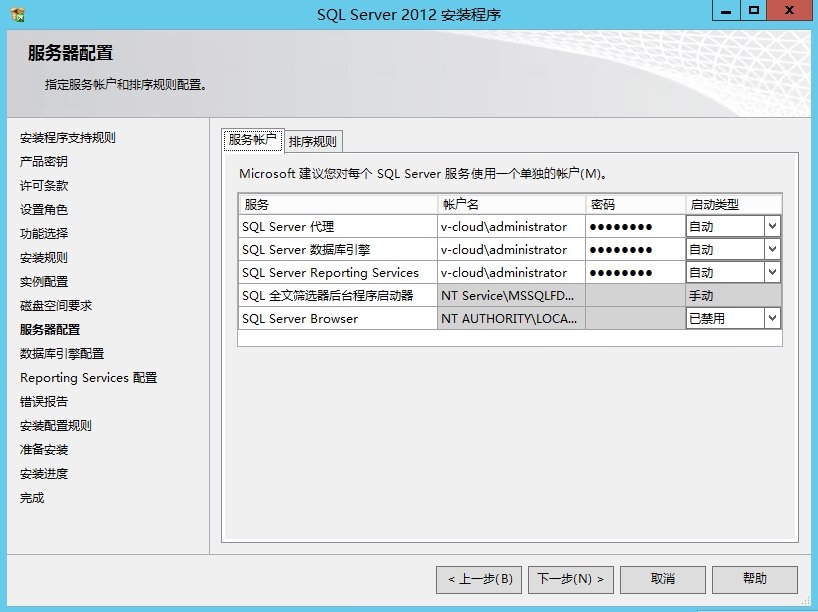This screenshot has height=612, width=818.
Task: Click the Reporting Services 配置 sidebar step
Action: (89, 378)
